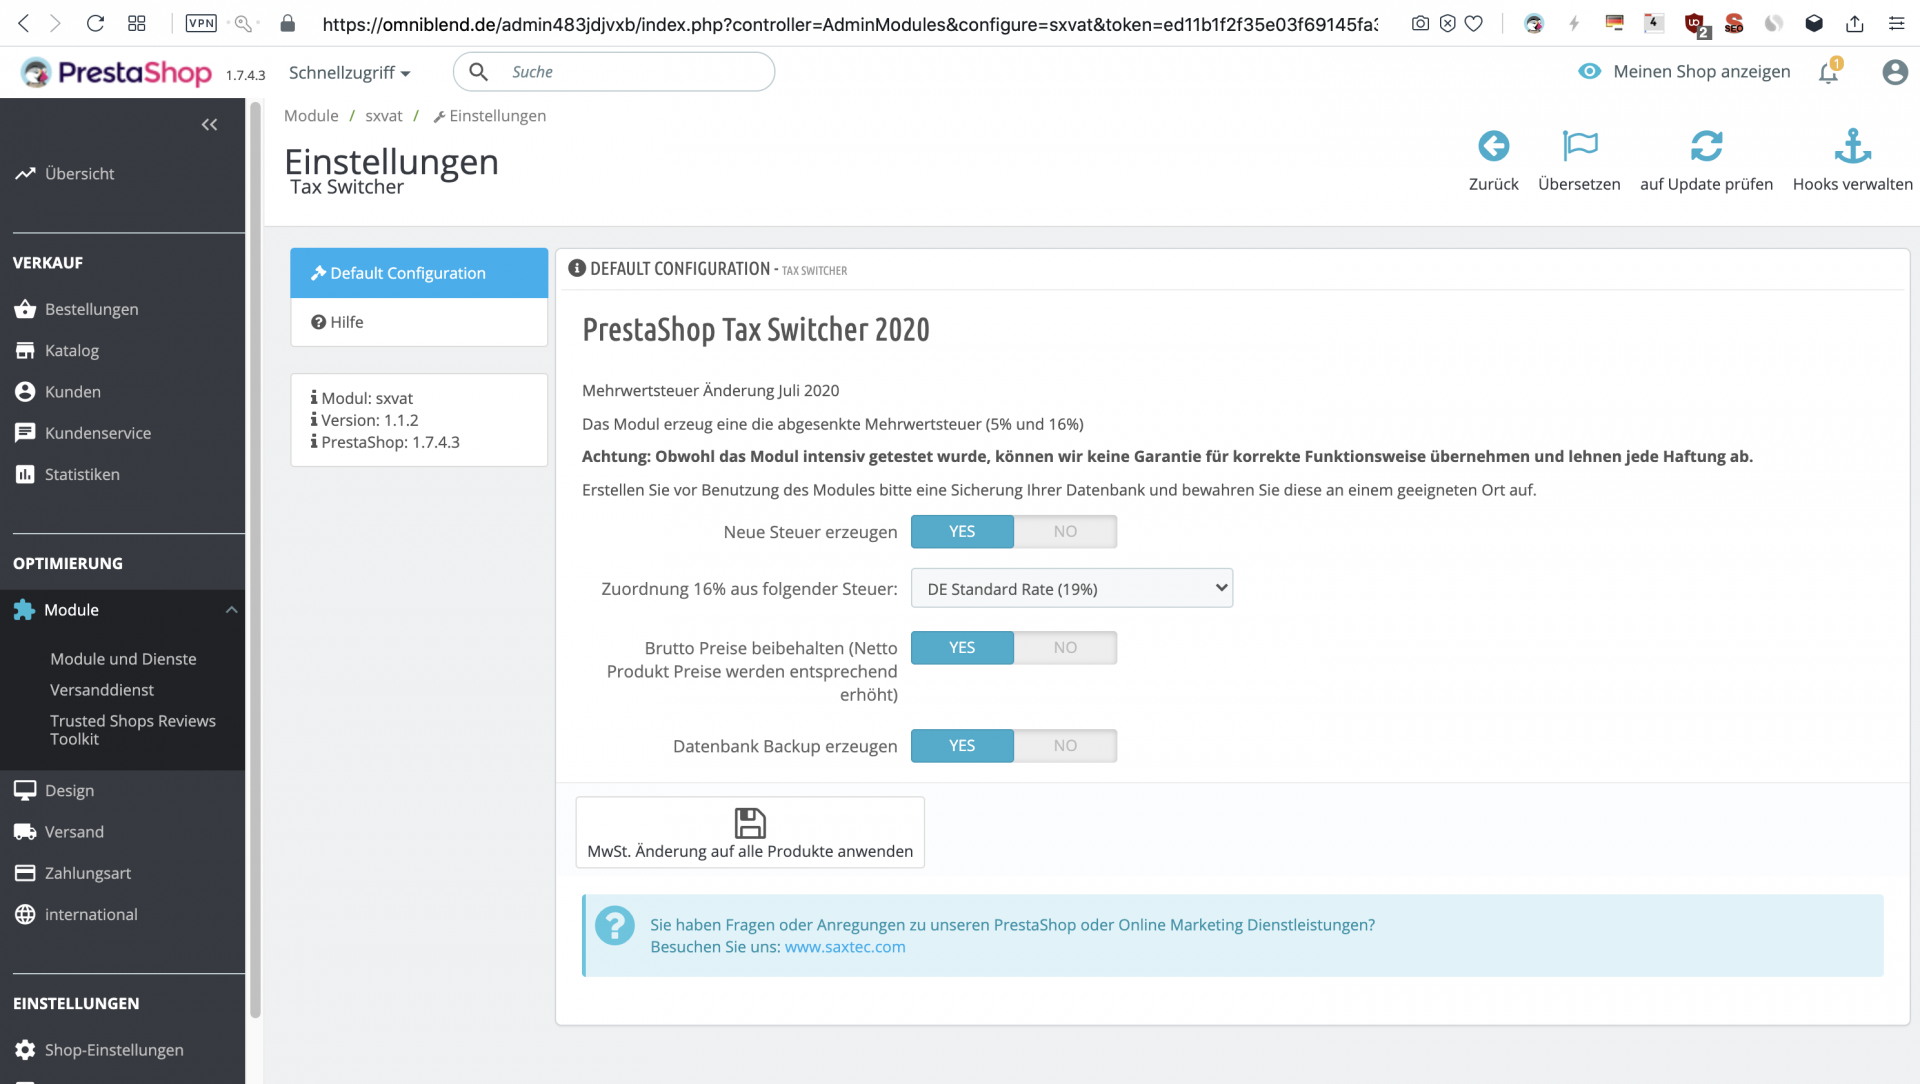Screen dimensions: 1920x1084
Task: Collapse the Module sidebar section chevron
Action: 231,610
